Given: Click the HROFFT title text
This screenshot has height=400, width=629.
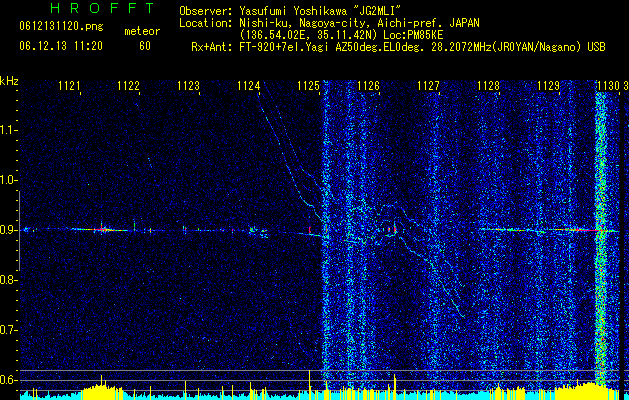Looking at the screenshot, I should [102, 8].
